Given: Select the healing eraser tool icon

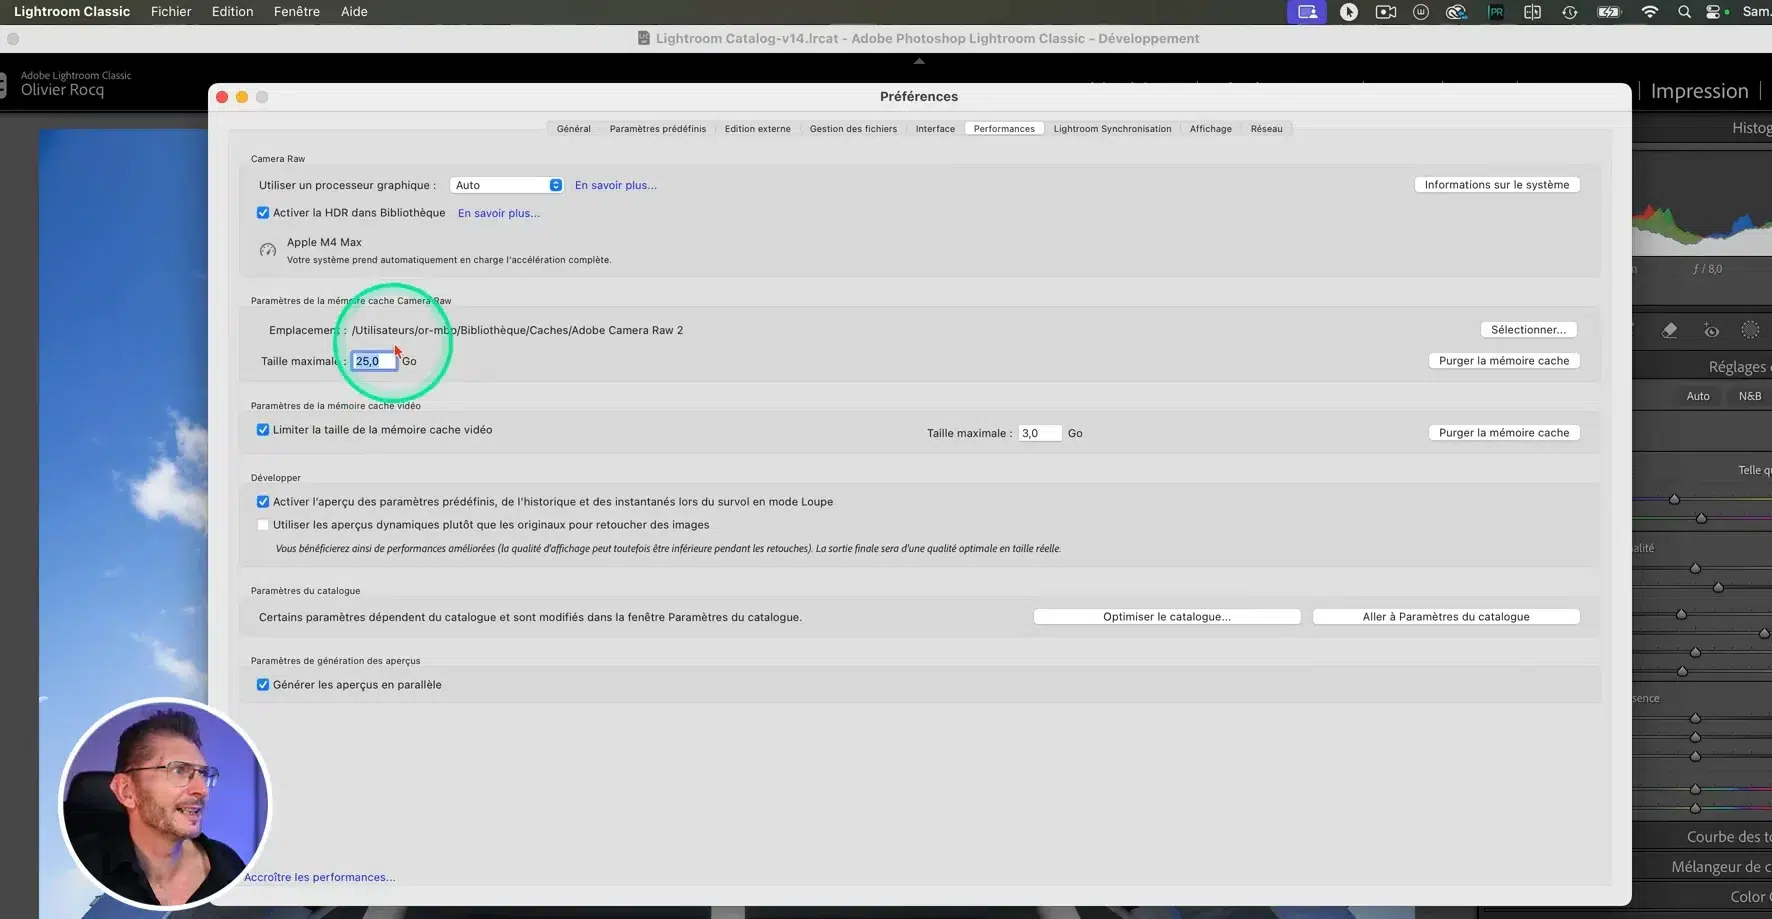Looking at the screenshot, I should (x=1669, y=331).
